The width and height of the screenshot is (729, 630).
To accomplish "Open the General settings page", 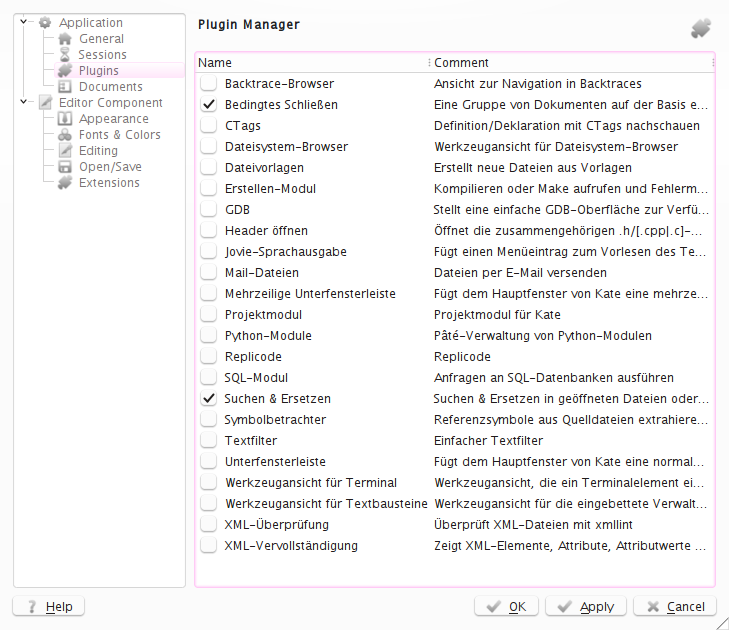I will click(x=101, y=39).
